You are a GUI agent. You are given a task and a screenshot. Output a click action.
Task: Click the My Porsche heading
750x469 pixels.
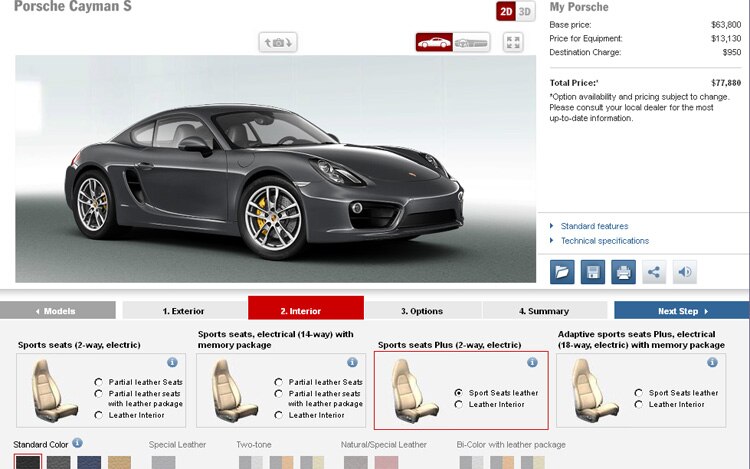coord(579,7)
